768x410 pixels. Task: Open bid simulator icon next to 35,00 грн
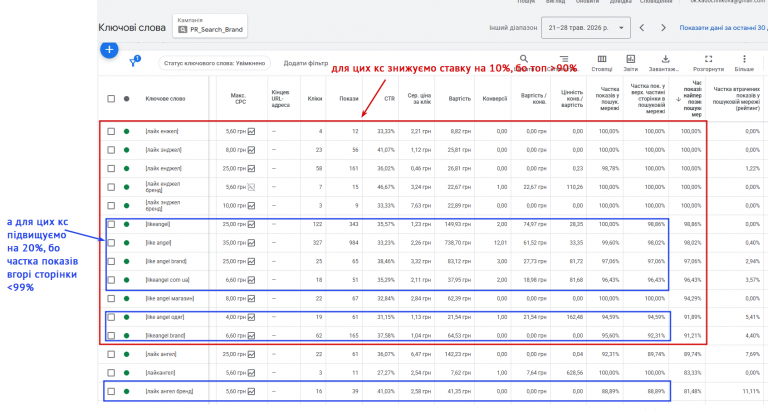(251, 243)
